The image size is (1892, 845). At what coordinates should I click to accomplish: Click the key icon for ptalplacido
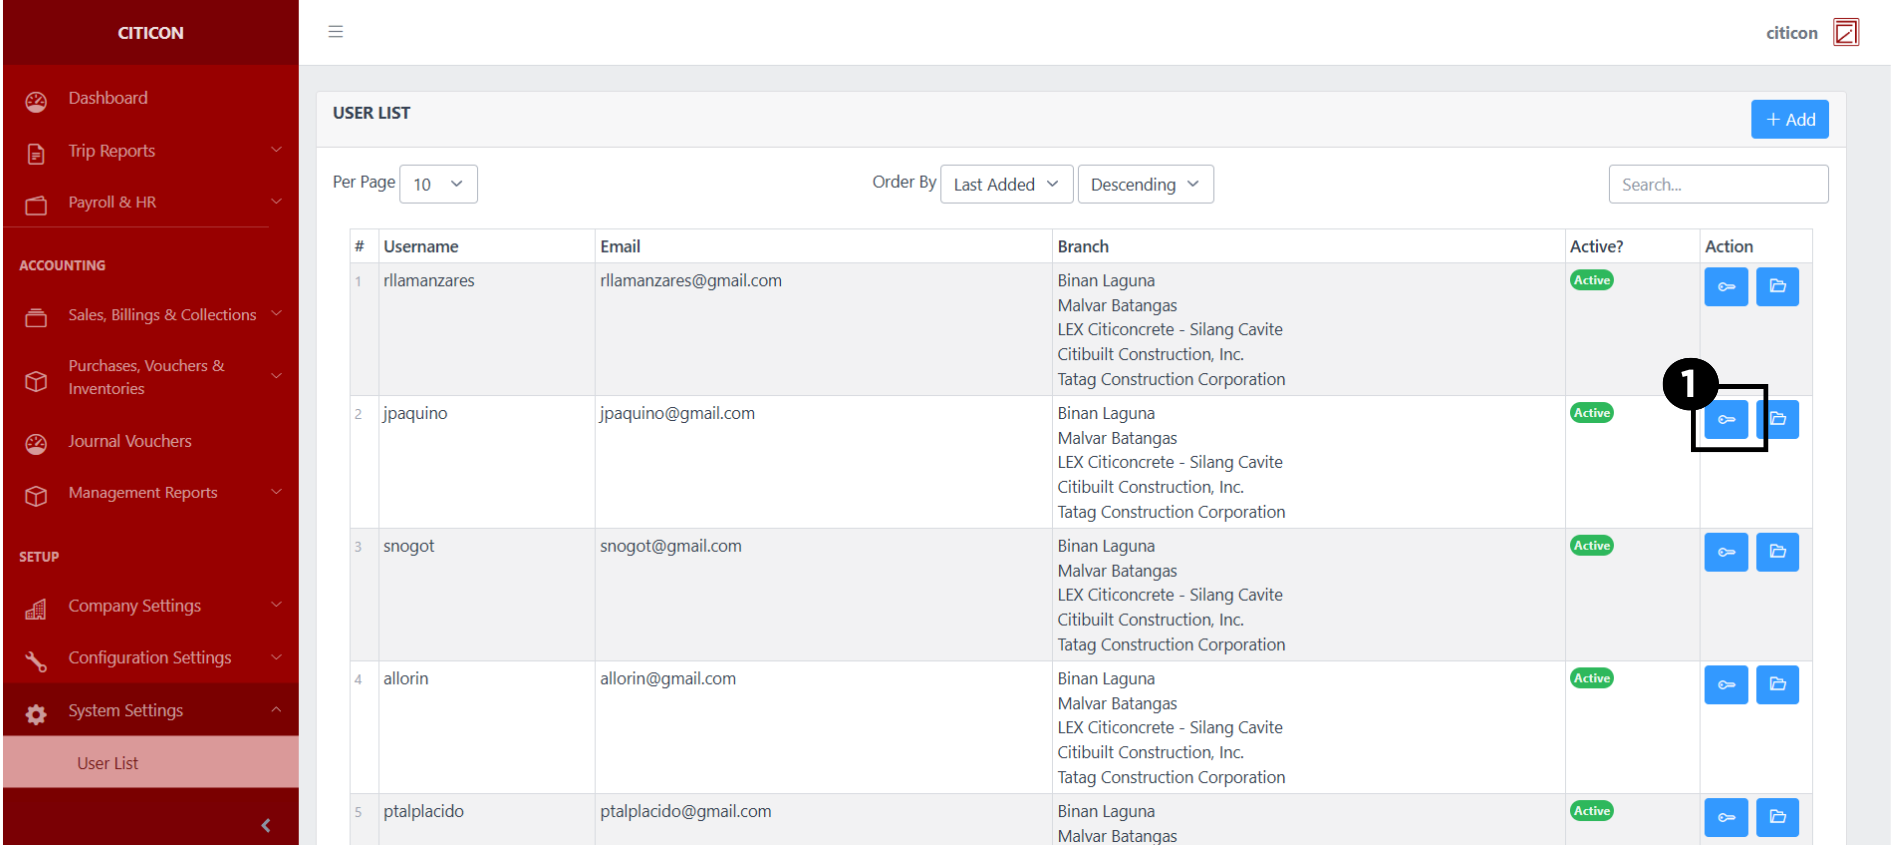pos(1726,818)
